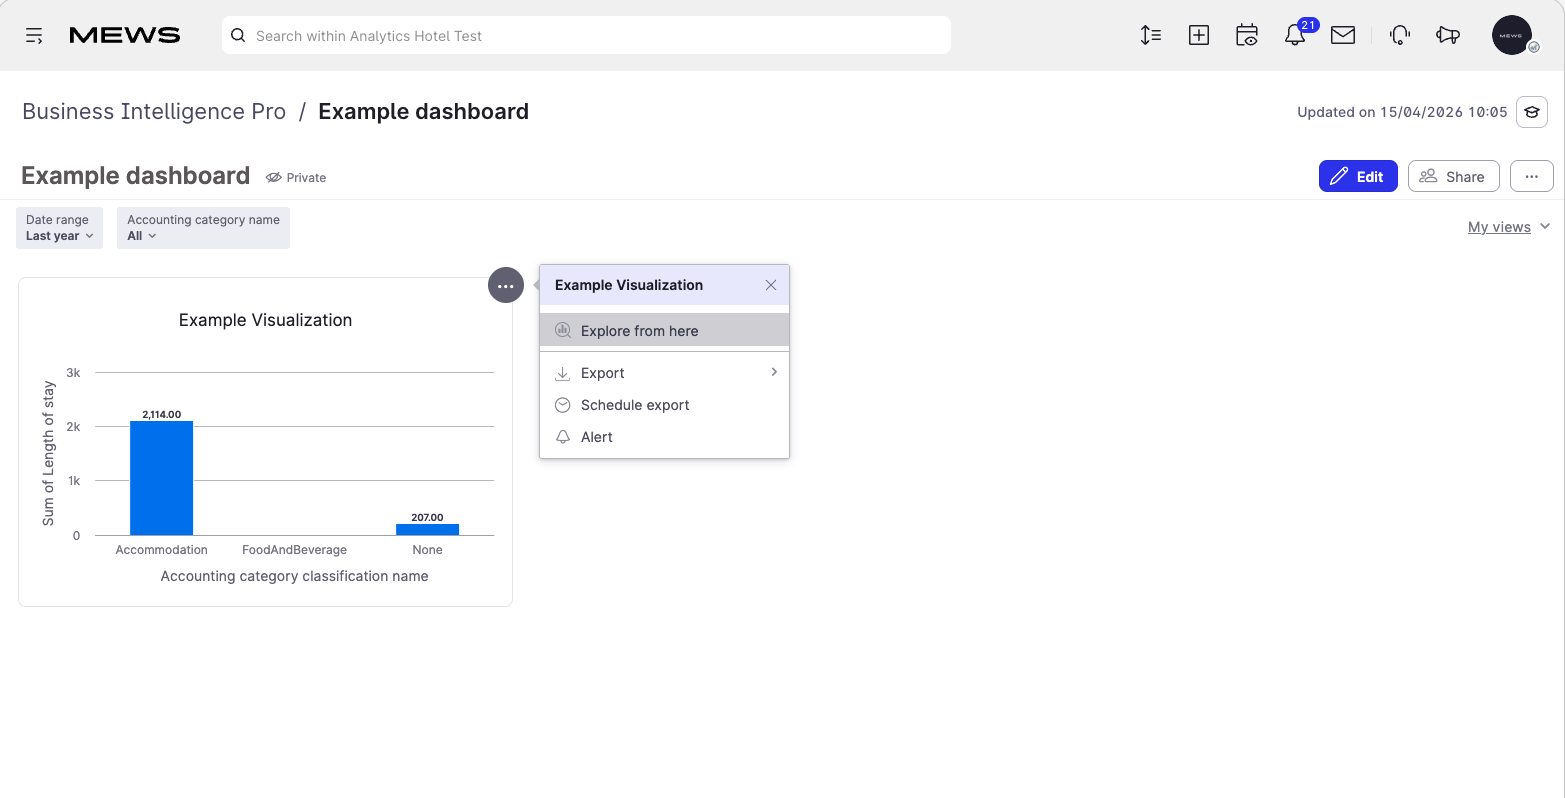Click the plus-square create icon

pyautogui.click(x=1199, y=36)
